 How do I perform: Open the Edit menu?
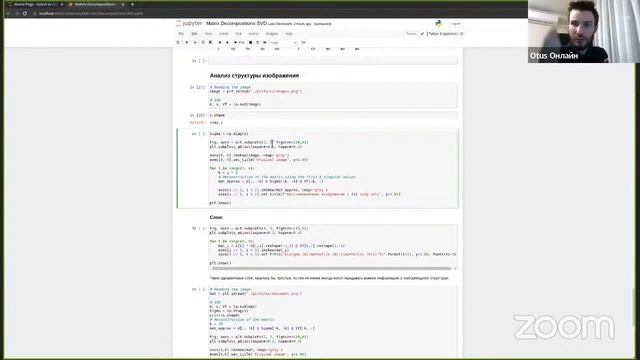(x=194, y=34)
